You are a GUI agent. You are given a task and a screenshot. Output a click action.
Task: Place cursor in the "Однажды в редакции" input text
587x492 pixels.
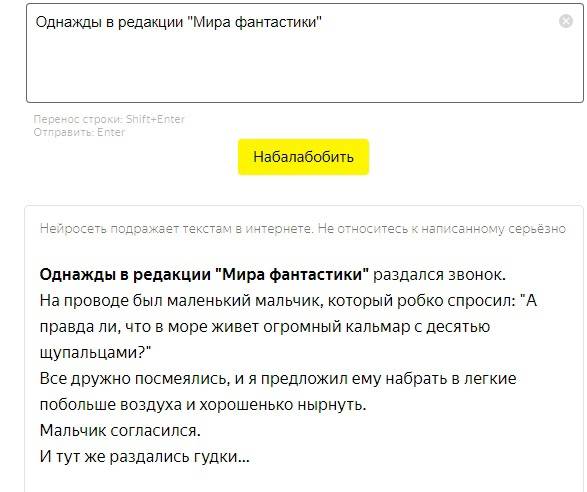pyautogui.click(x=179, y=22)
